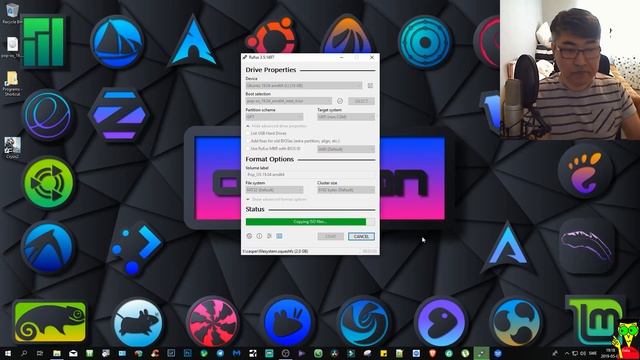Click the START button
Screen dimensions: 640x360
pos(331,236)
